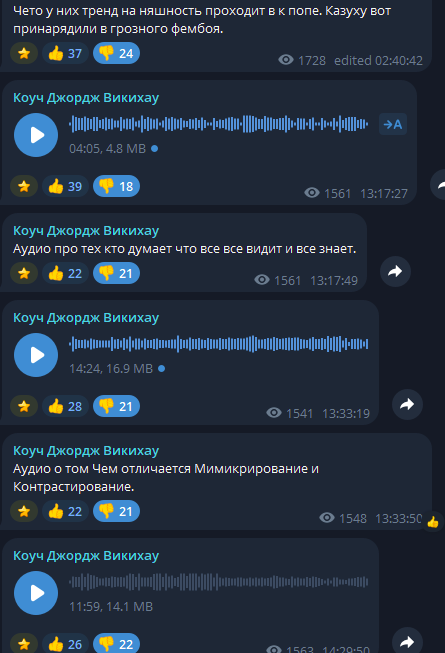Viewport: 445px width, 653px height.
Task: Add star reaction on the 04:05 audio post
Action: point(24,186)
